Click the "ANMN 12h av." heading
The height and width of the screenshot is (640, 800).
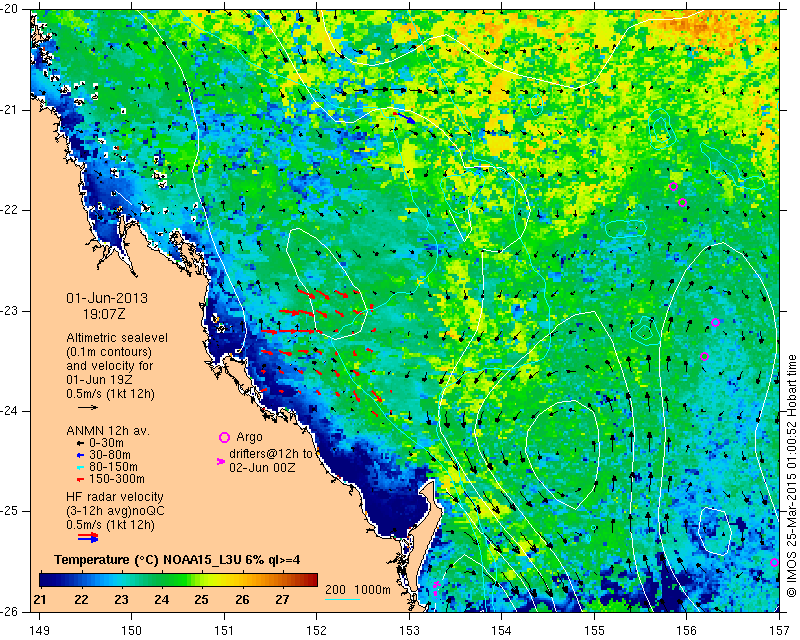point(108,431)
